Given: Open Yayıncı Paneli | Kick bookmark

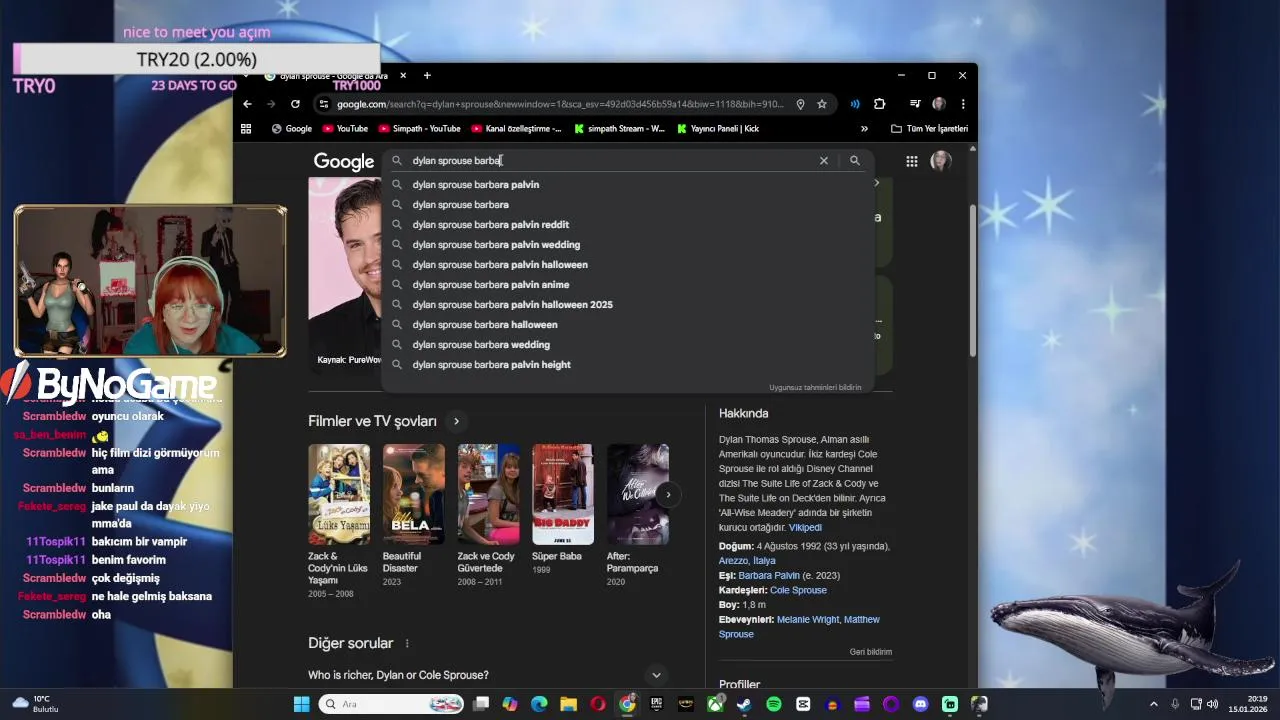Looking at the screenshot, I should tap(718, 128).
